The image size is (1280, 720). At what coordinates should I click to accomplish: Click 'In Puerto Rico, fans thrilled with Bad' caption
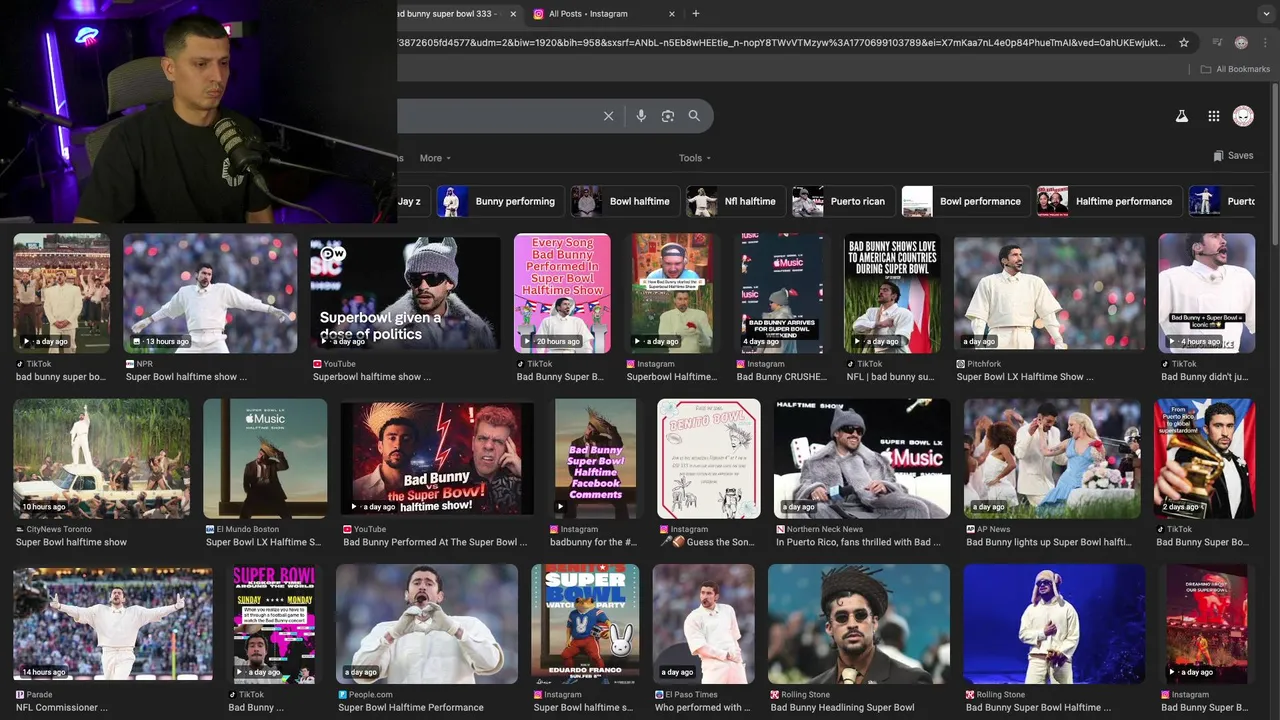[859, 542]
